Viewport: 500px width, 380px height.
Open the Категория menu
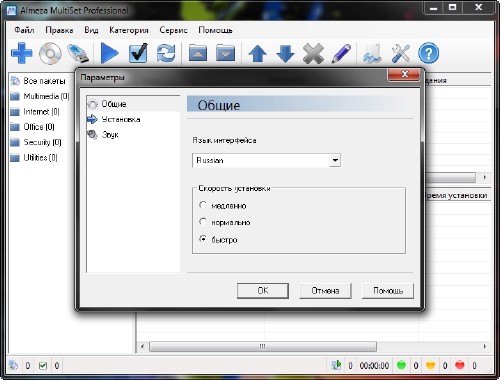pos(129,30)
